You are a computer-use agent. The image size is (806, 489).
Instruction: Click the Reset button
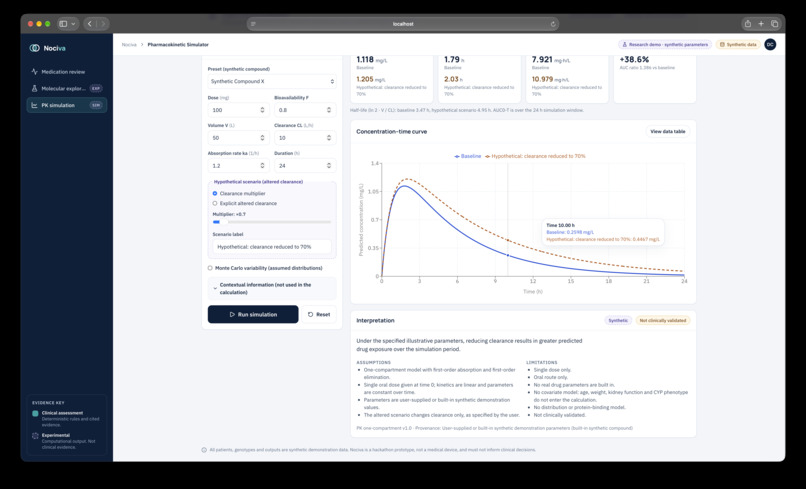pyautogui.click(x=319, y=314)
